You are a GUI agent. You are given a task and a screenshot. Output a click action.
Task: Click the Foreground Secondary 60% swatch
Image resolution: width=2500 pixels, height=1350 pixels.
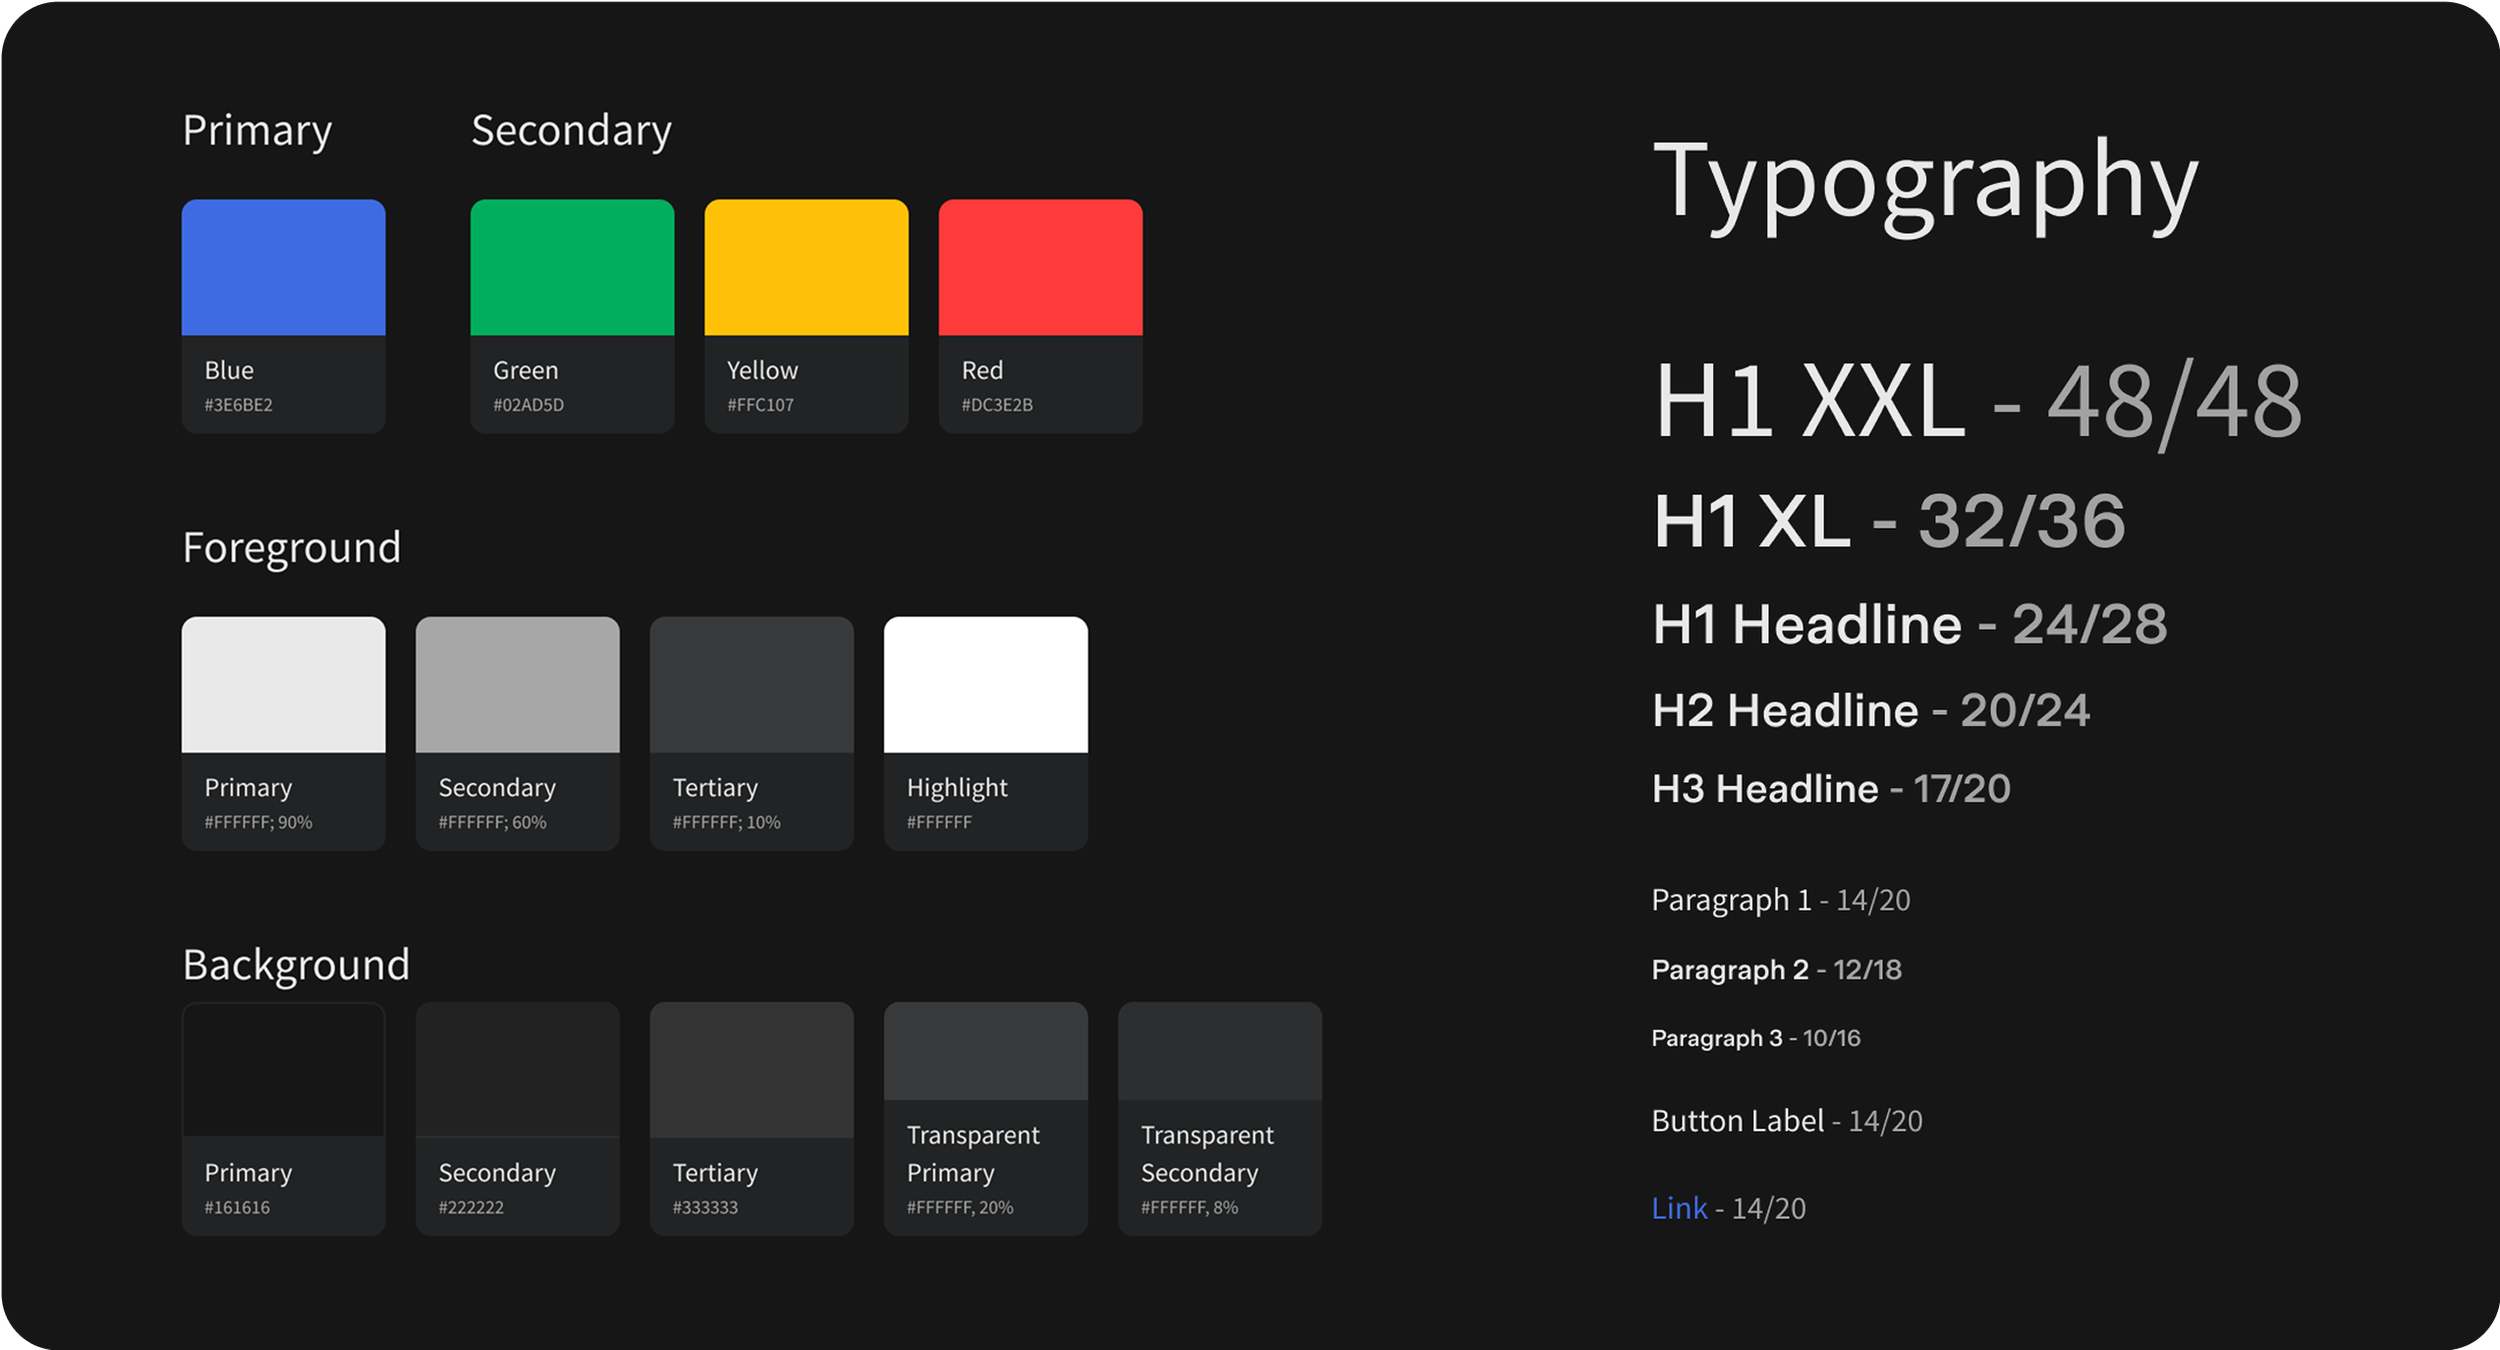pyautogui.click(x=517, y=685)
